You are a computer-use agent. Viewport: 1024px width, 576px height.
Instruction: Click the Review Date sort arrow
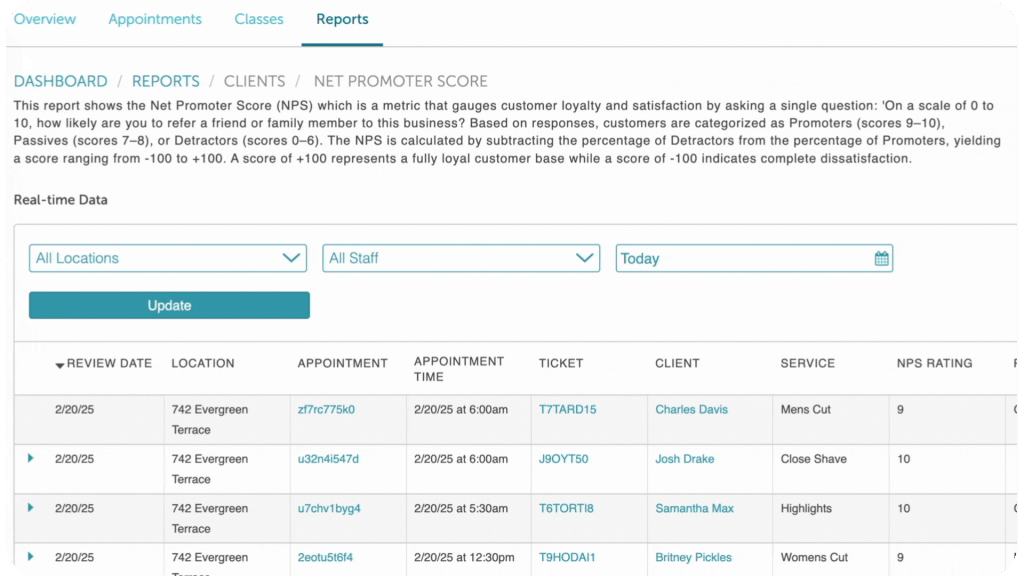(60, 365)
